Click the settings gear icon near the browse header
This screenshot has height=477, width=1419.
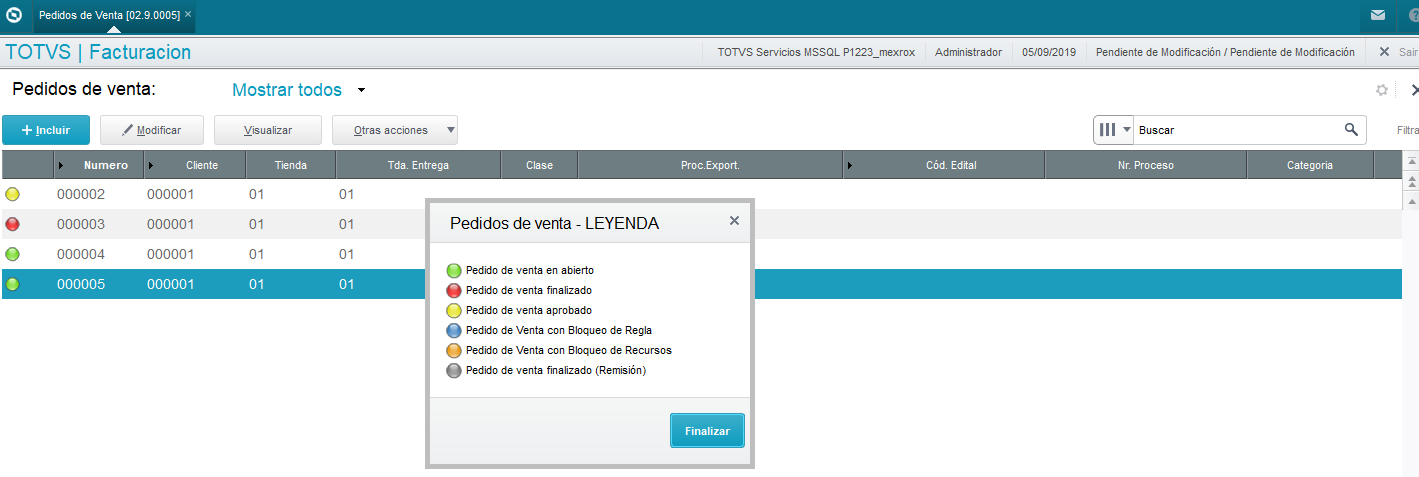point(1382,90)
